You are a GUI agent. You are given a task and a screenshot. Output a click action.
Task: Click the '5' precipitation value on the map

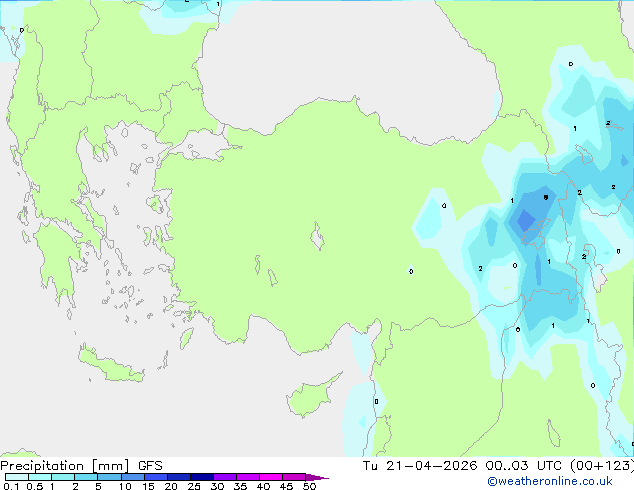[546, 197]
